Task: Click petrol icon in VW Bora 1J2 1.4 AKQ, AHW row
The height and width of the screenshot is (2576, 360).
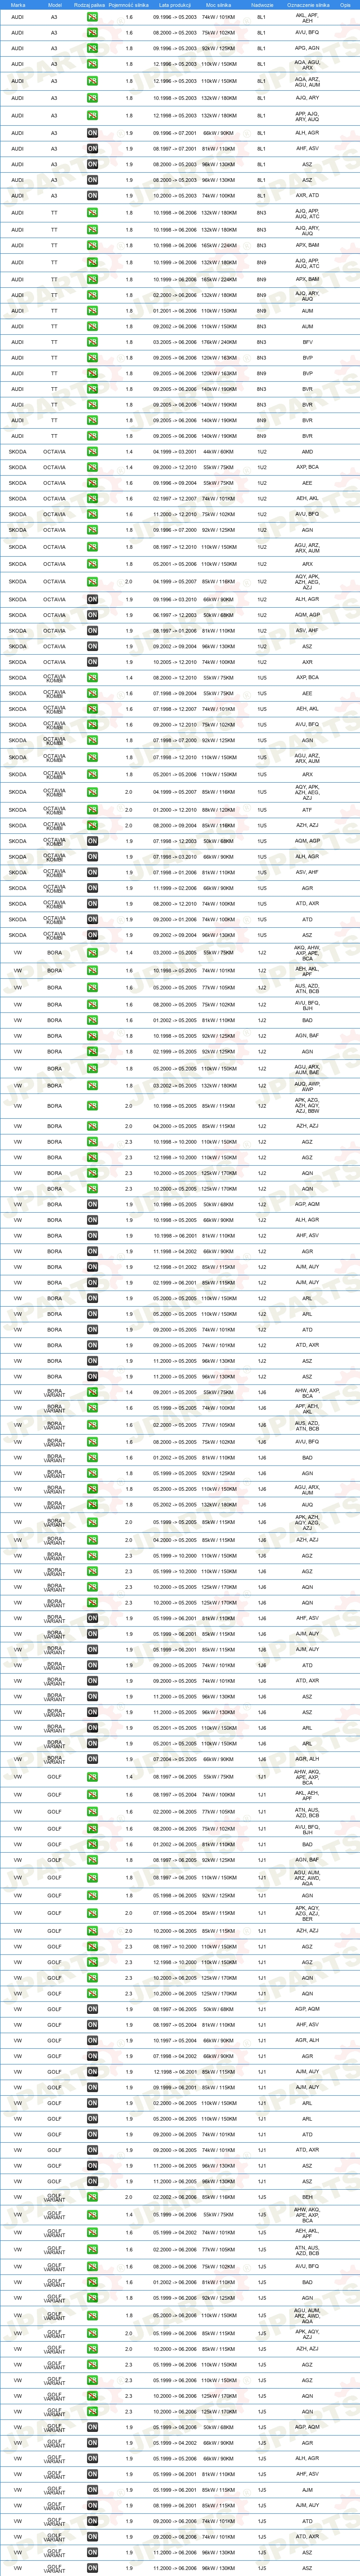Action: tap(92, 953)
